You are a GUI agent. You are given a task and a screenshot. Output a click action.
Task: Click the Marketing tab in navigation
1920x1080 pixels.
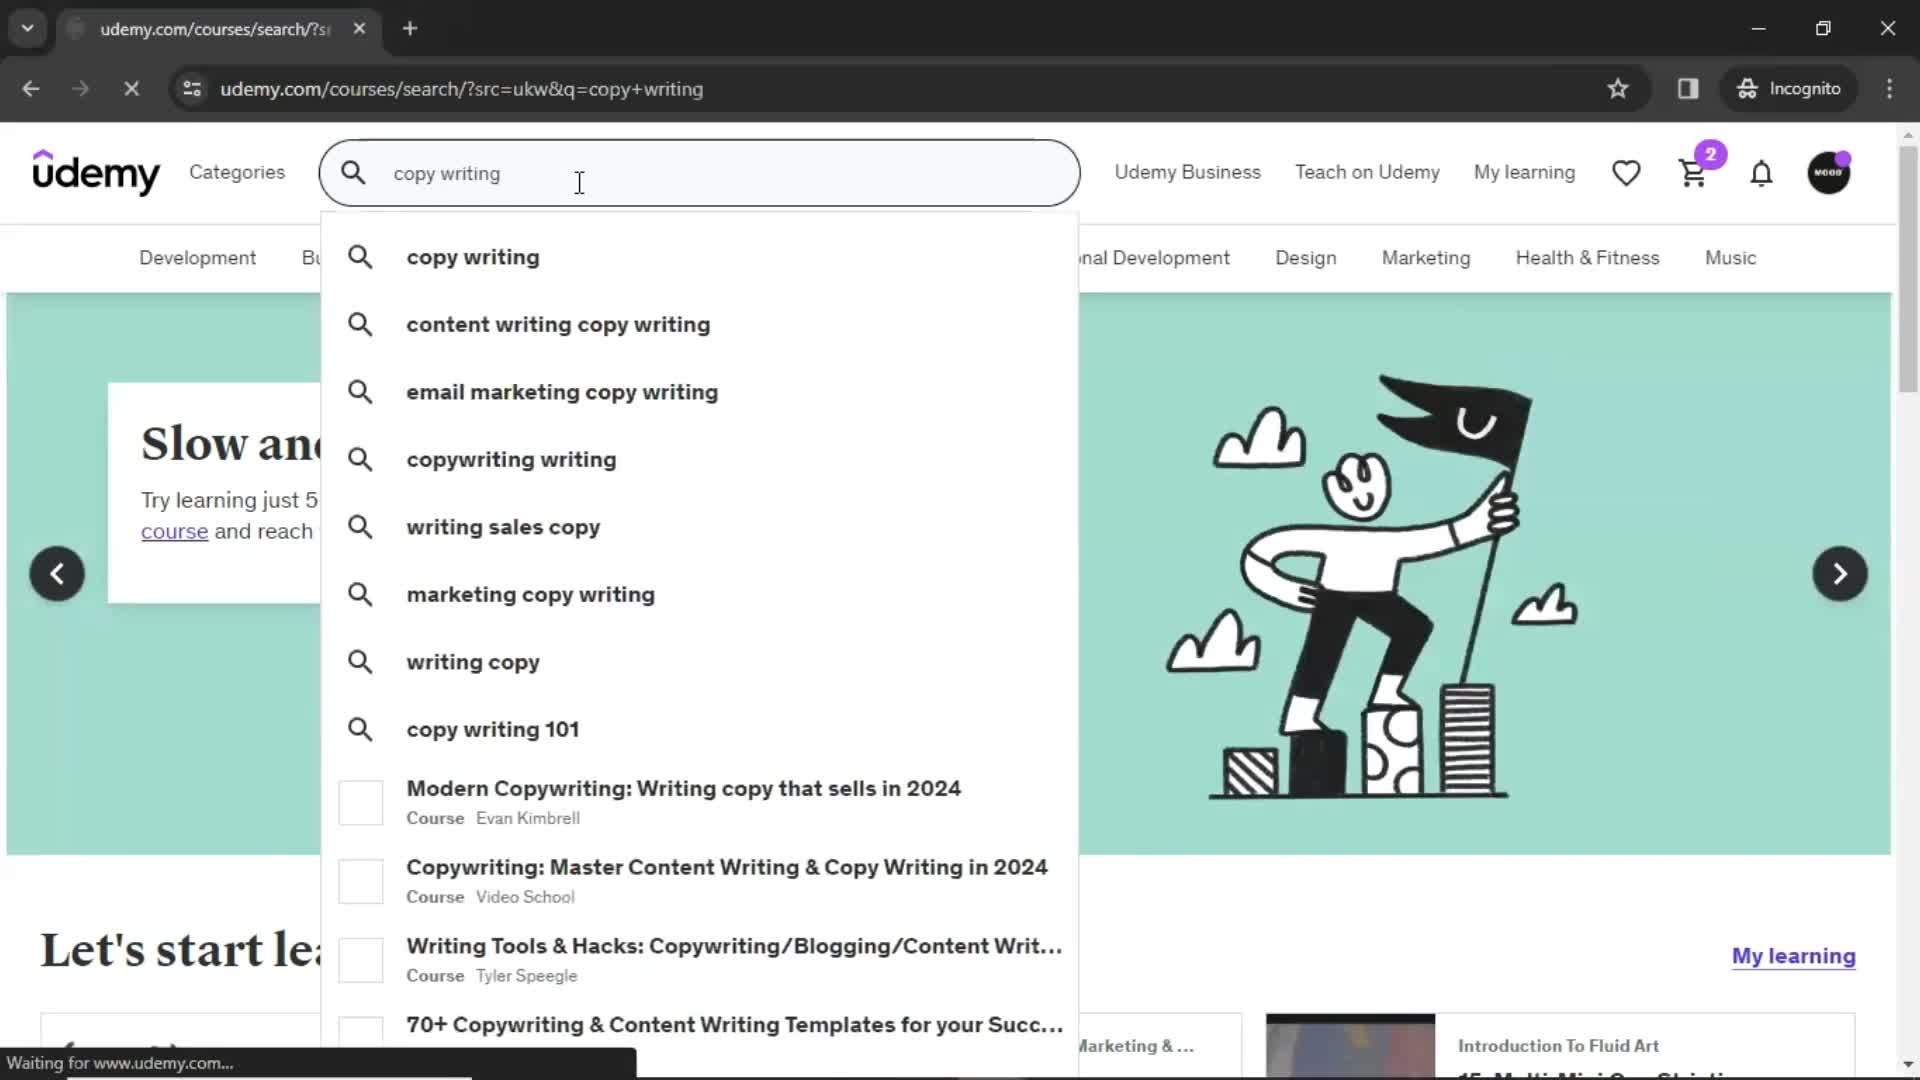pos(1424,257)
